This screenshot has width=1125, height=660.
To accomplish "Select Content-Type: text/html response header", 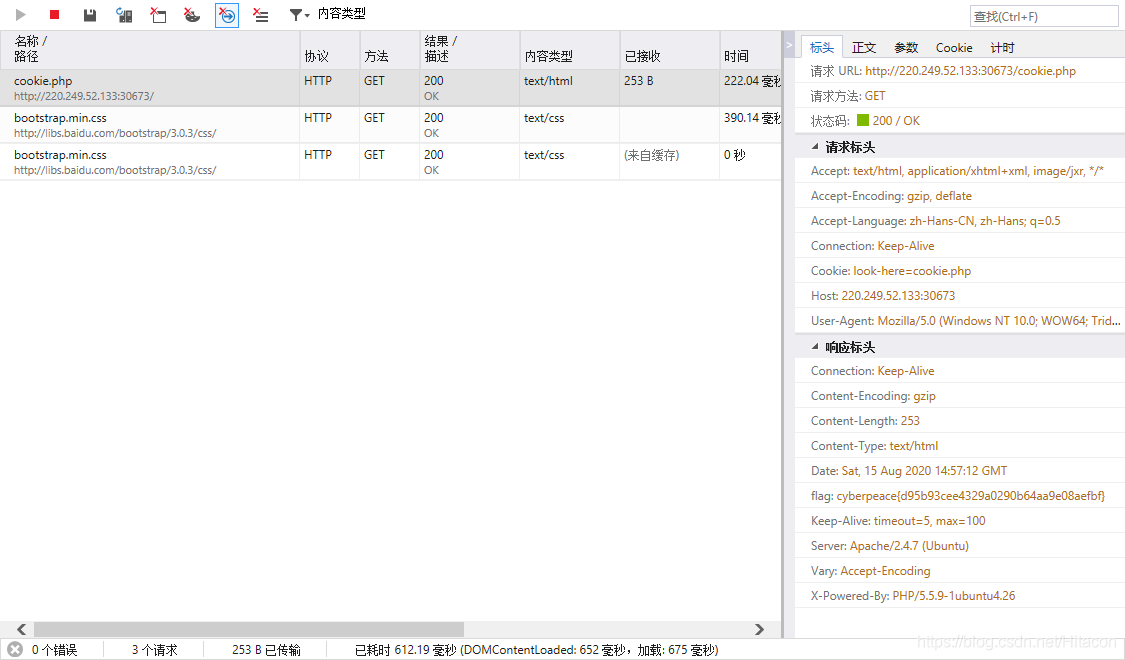I will point(960,446).
